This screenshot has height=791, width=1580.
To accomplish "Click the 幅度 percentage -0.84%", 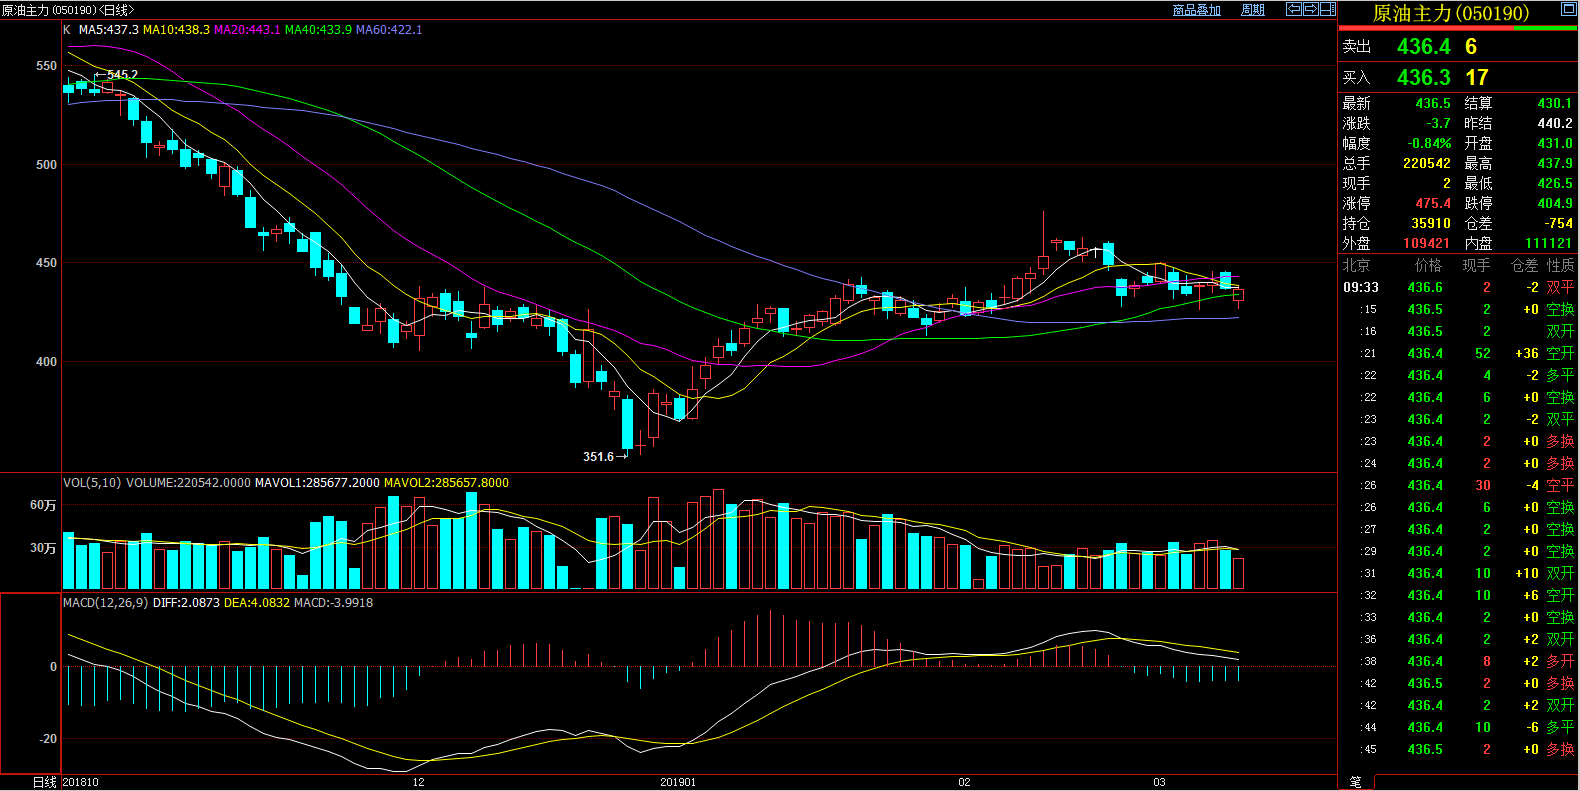I will tap(1430, 144).
